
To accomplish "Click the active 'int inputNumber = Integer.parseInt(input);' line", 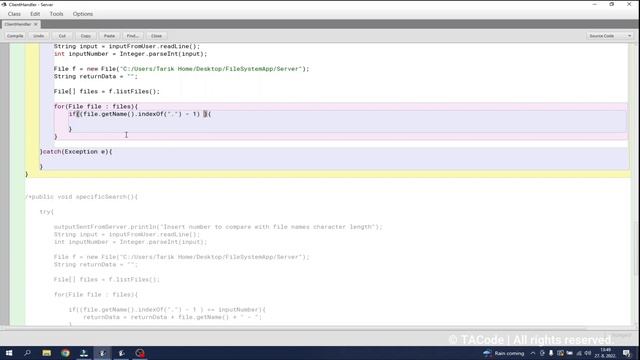I will point(130,54).
